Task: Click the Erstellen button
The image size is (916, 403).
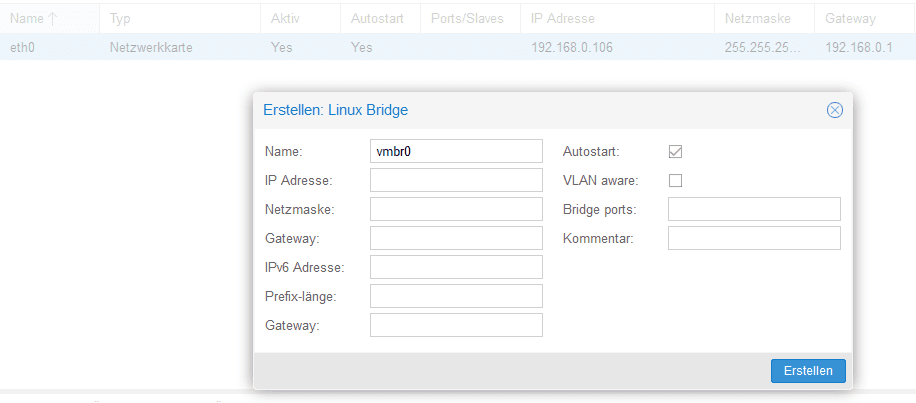Action: (x=808, y=370)
